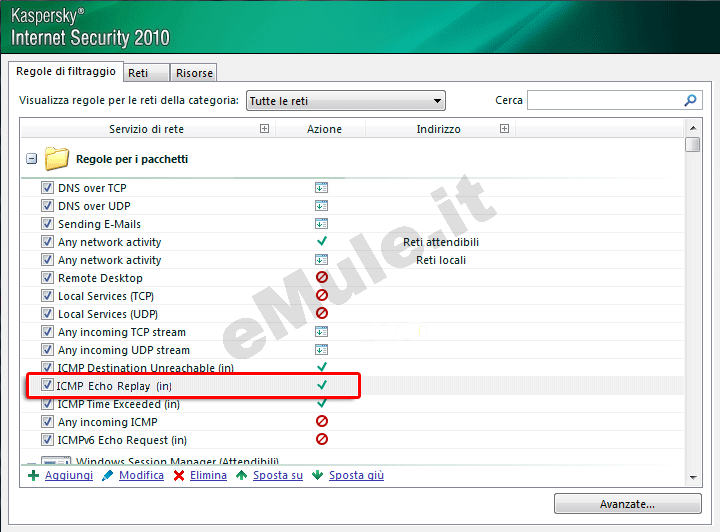The image size is (720, 532).
Task: Click block icon for Any incoming ICMP
Action: click(x=322, y=421)
